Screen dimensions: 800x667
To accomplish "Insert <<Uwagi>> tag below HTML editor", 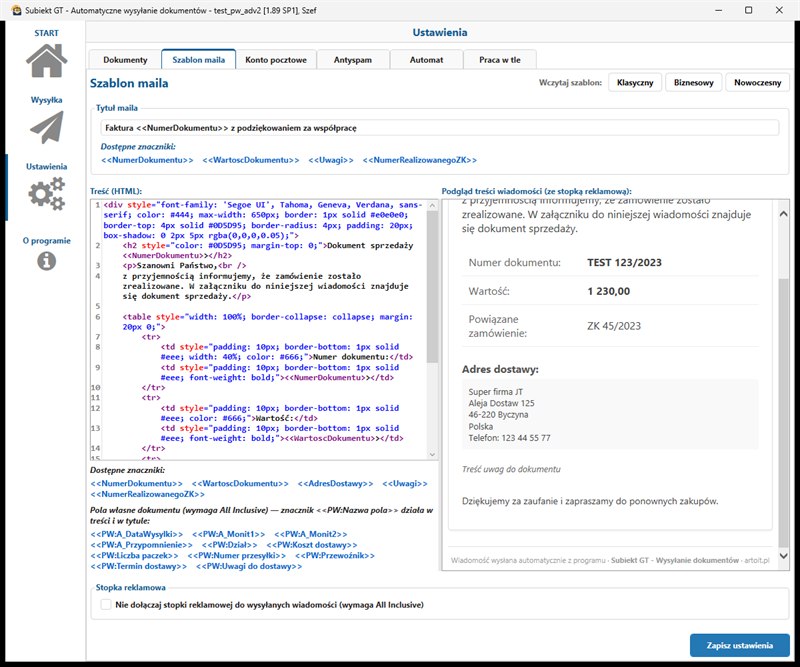I will 405,483.
